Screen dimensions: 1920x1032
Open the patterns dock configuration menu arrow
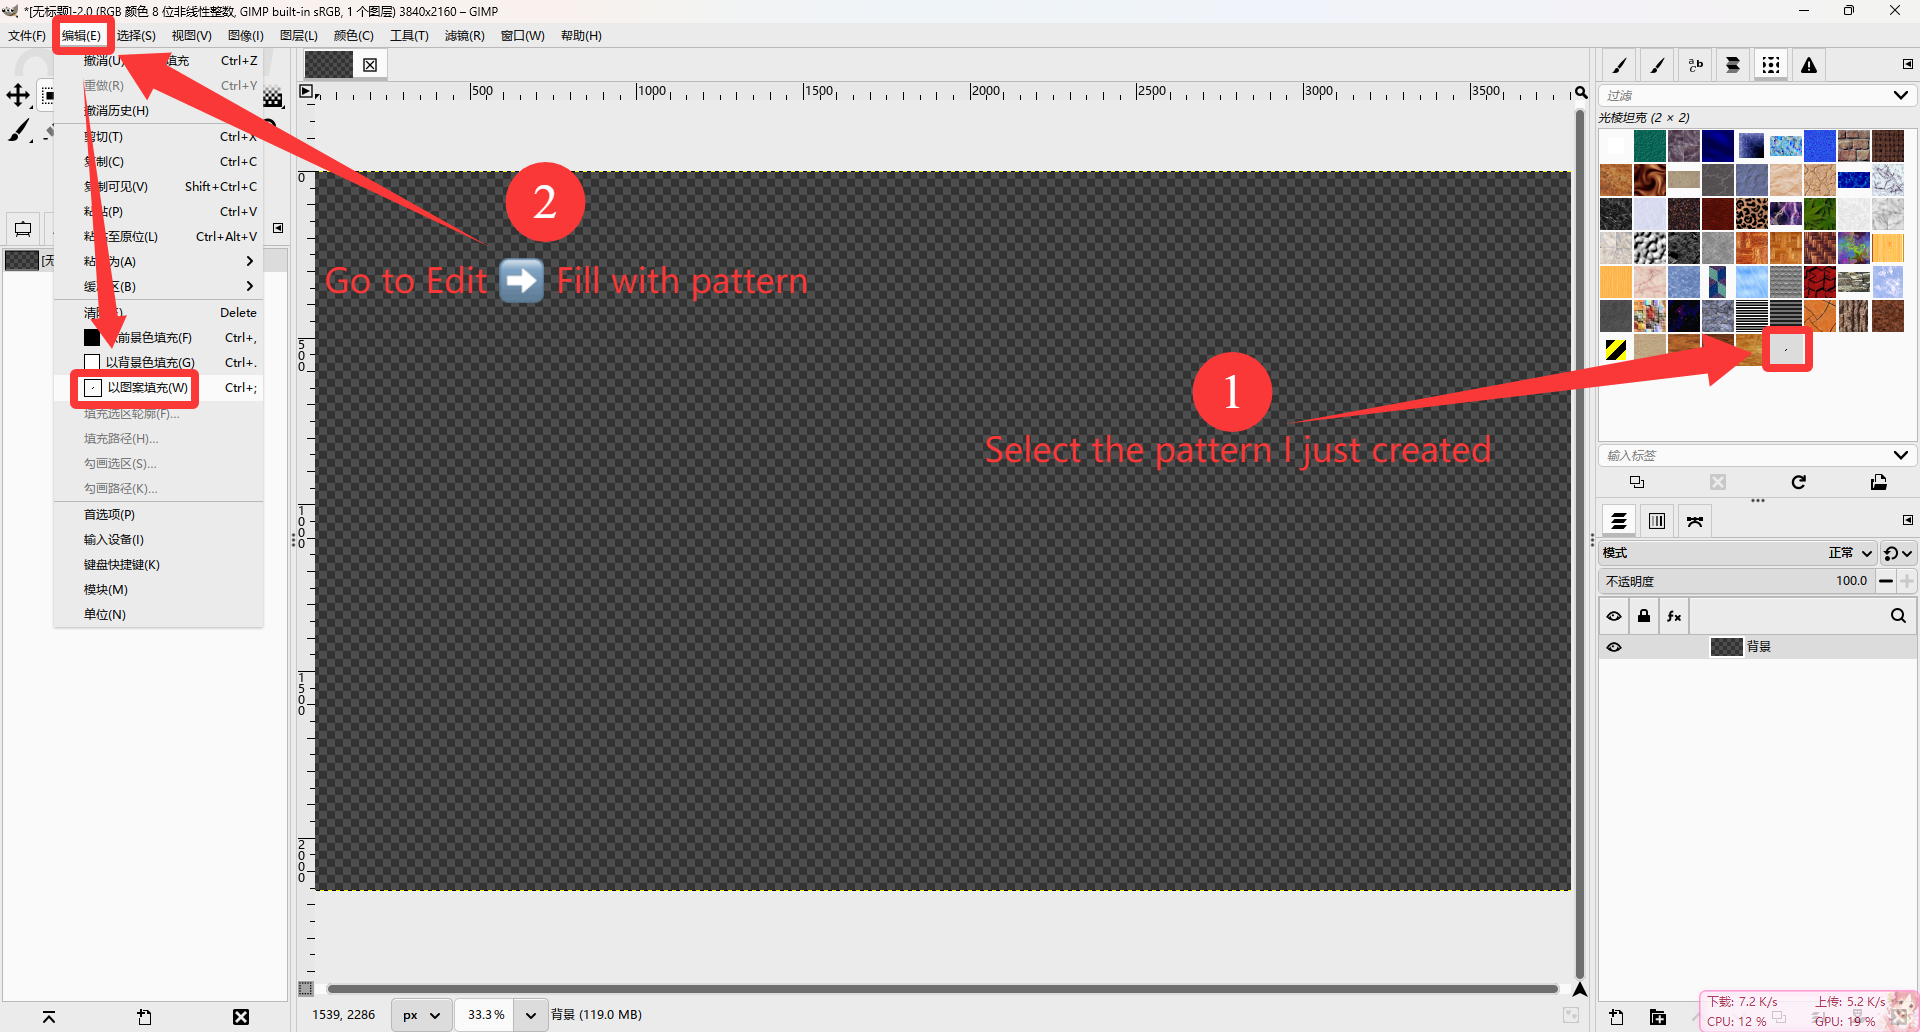[x=1908, y=64]
